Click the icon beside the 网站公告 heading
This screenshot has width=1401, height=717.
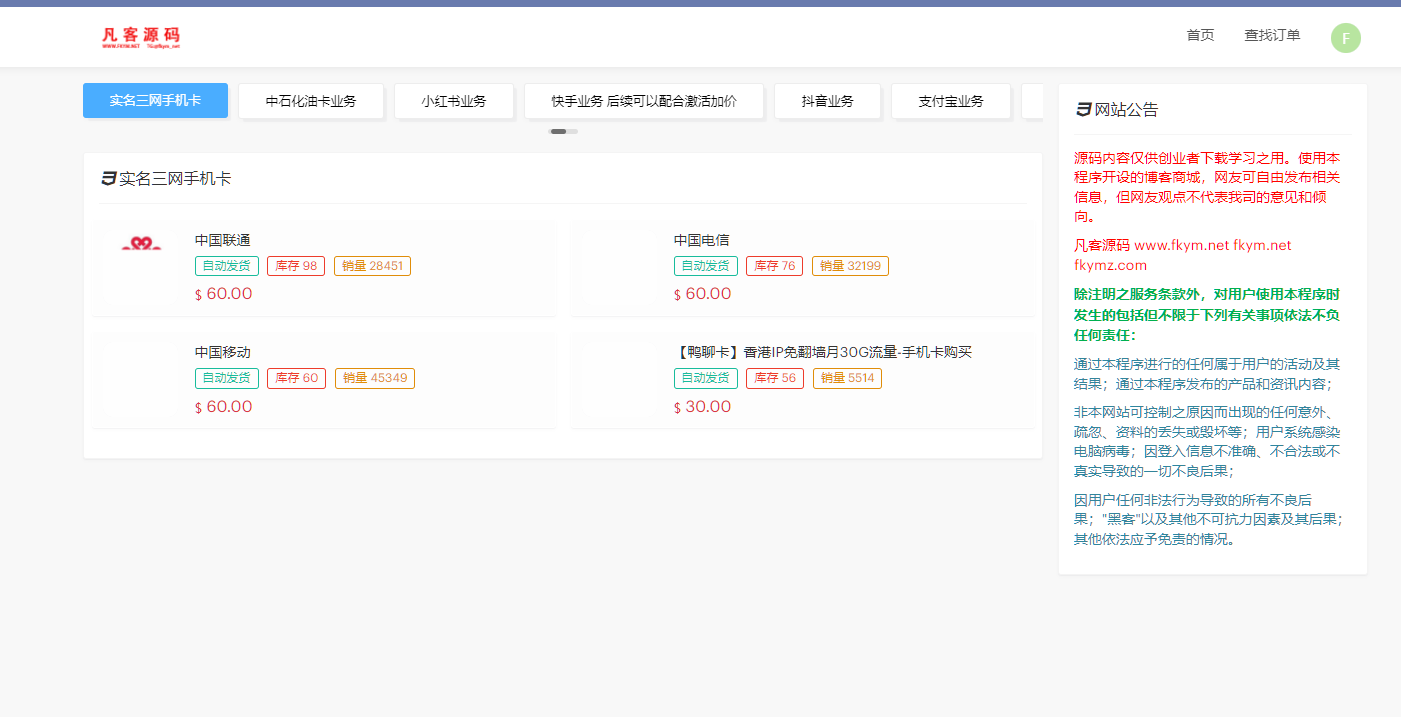1083,110
